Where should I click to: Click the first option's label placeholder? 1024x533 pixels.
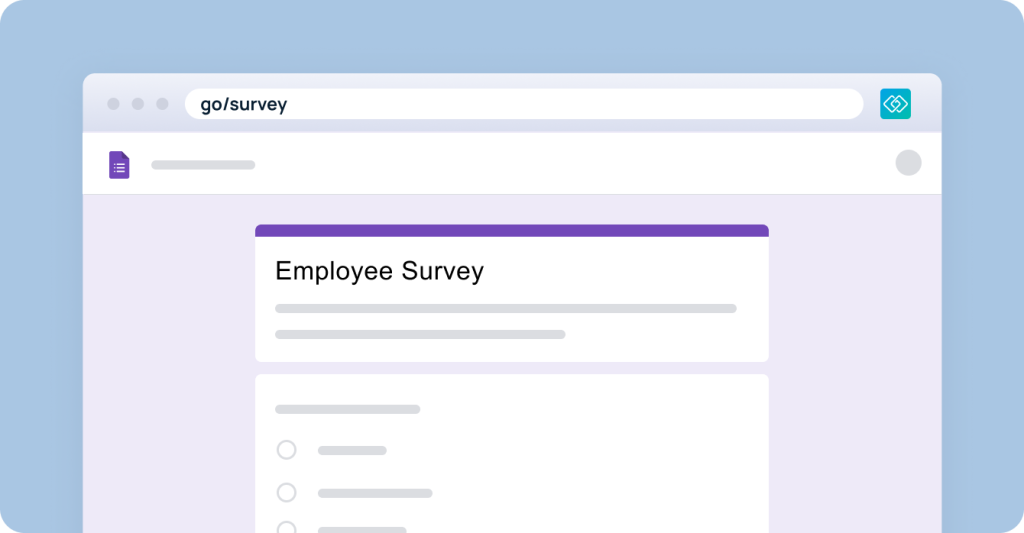point(352,450)
